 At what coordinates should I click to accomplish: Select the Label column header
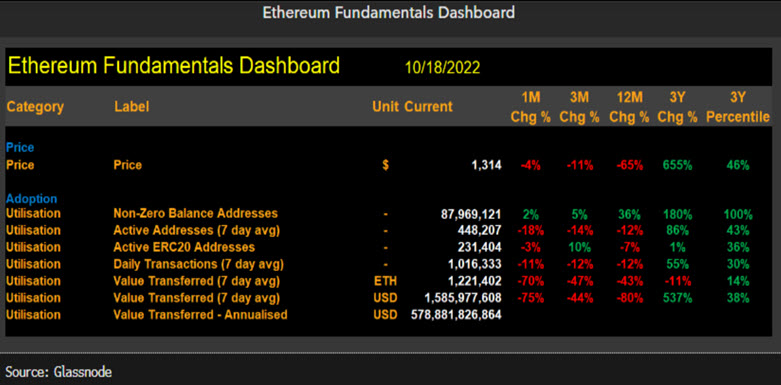coord(131,107)
